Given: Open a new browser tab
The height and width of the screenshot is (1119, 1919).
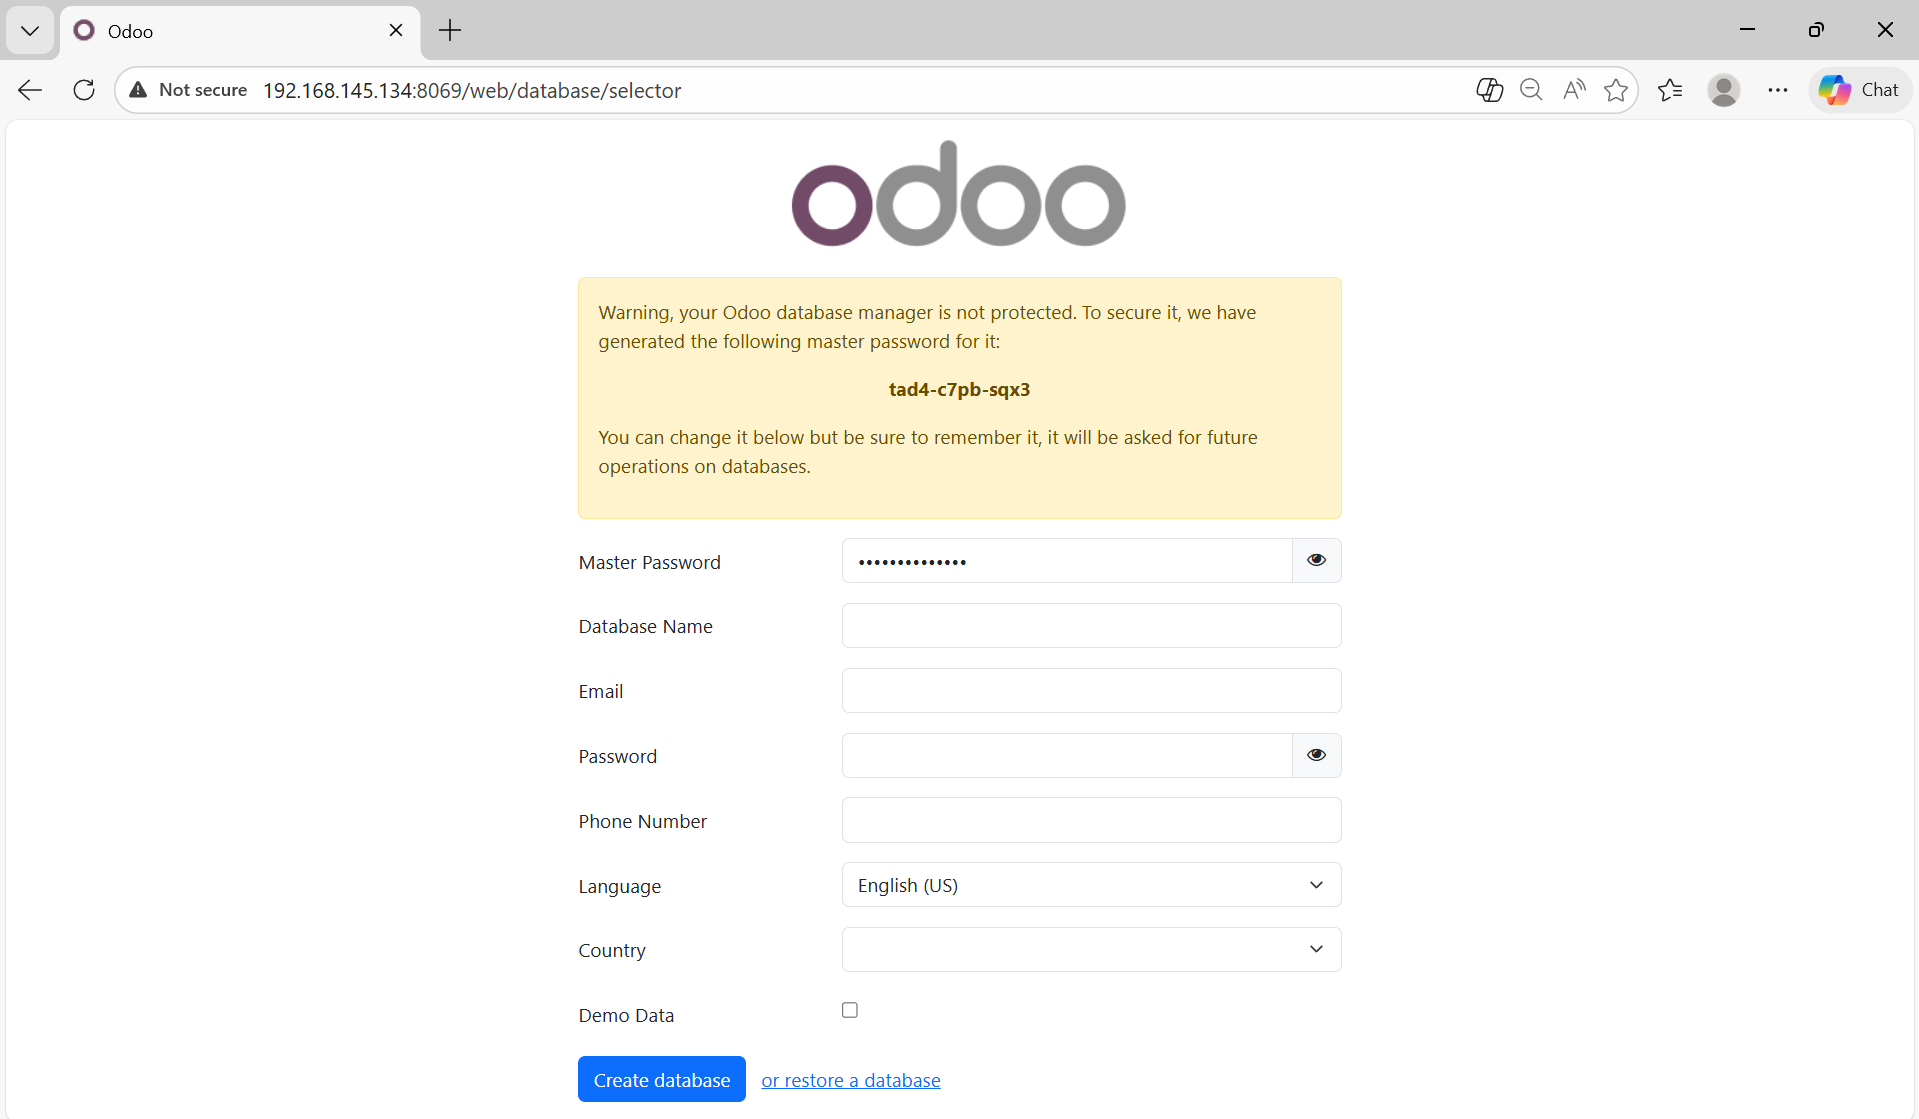Looking at the screenshot, I should [x=450, y=30].
